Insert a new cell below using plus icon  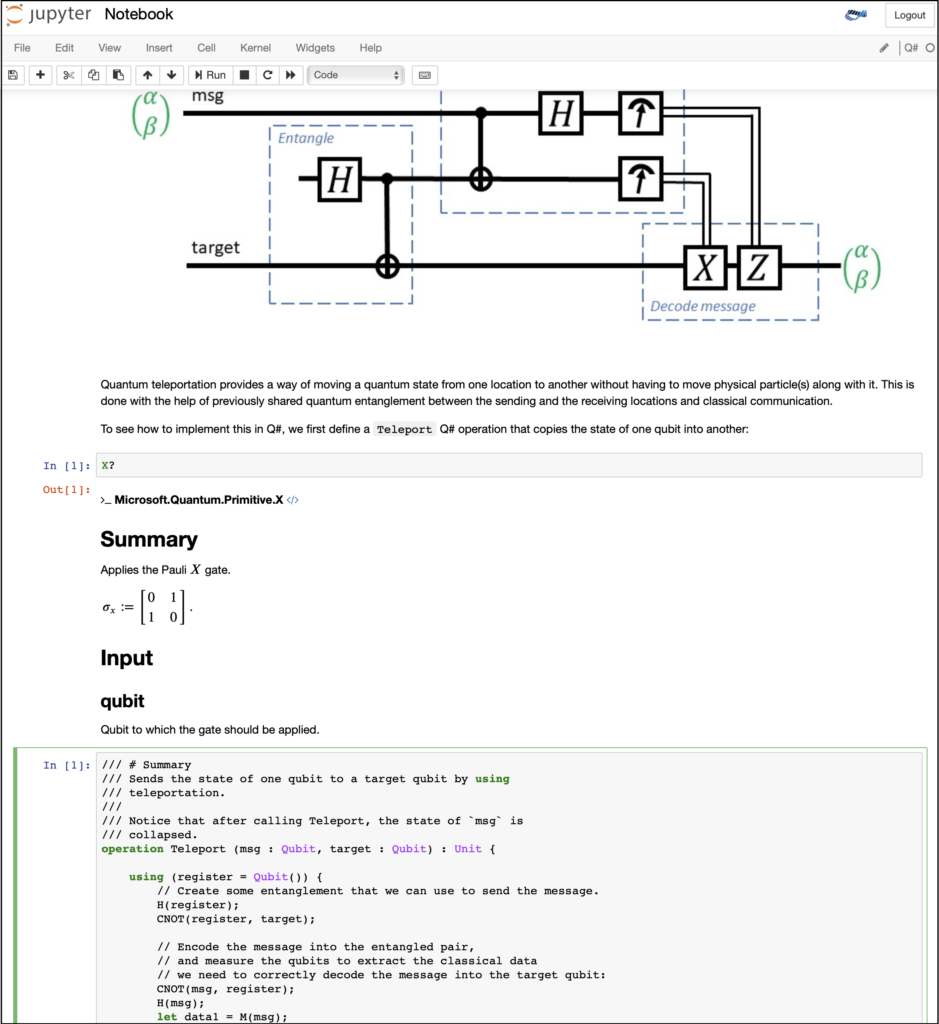tap(40, 75)
